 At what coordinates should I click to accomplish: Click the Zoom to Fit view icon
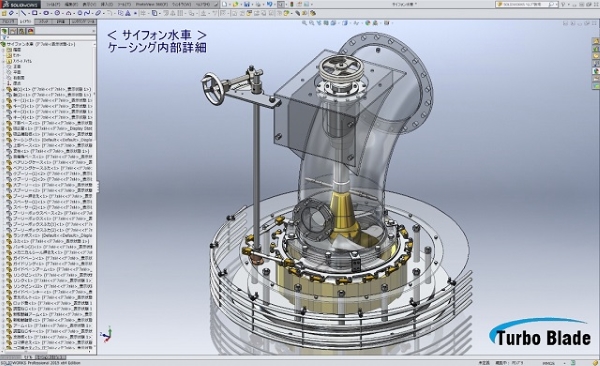pos(304,23)
